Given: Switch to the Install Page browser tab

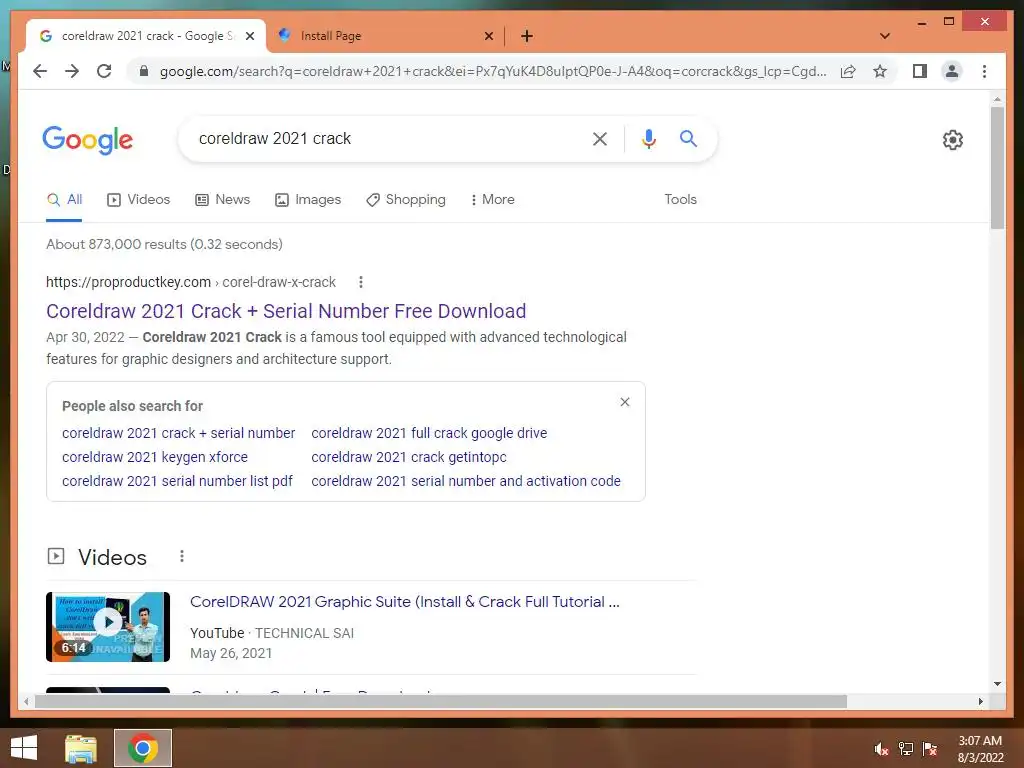Looking at the screenshot, I should (x=385, y=36).
